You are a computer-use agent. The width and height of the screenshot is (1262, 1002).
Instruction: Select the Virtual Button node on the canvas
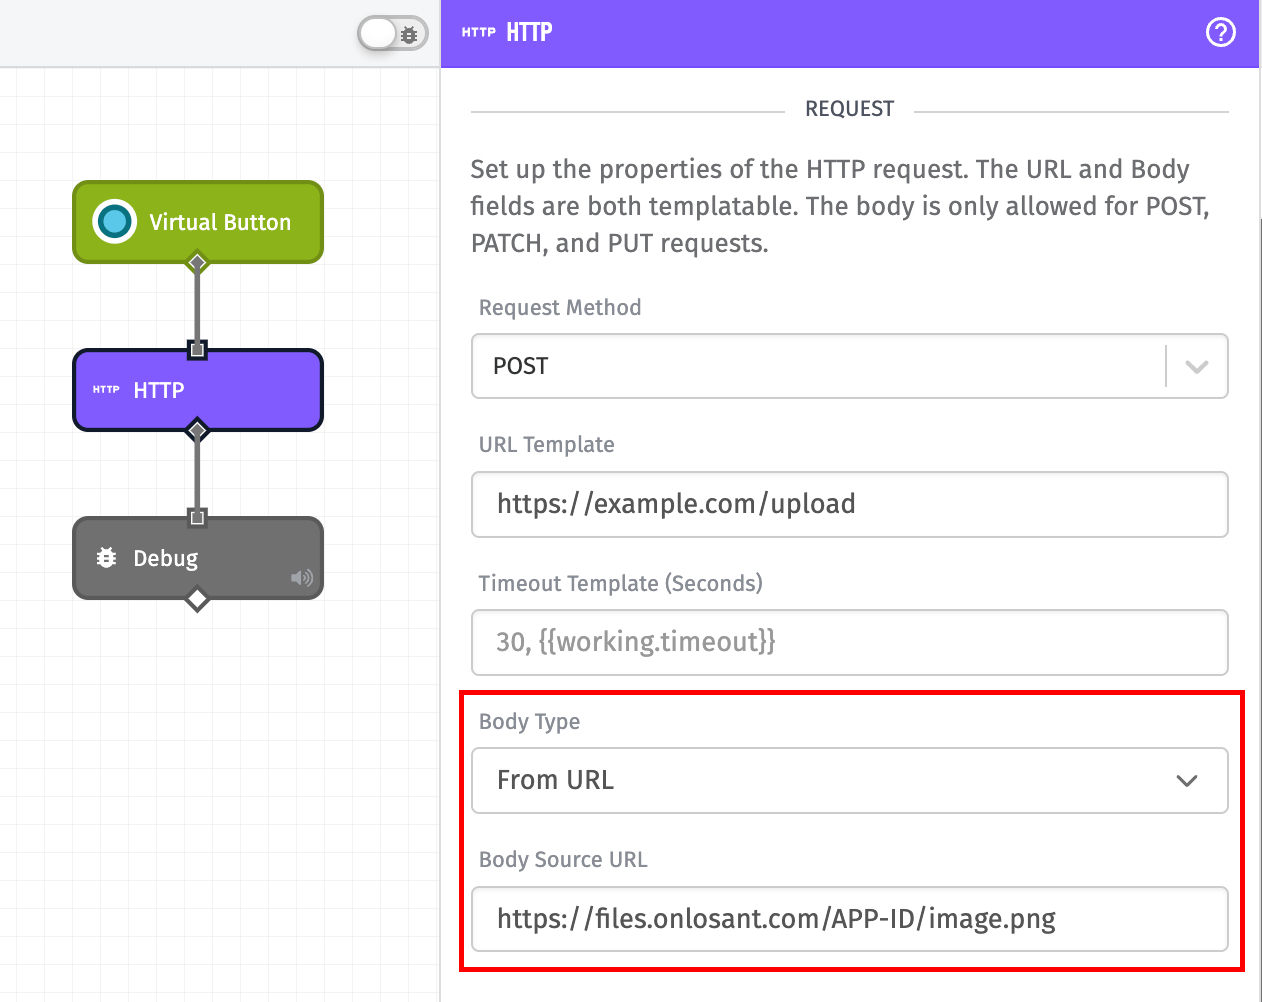tap(197, 222)
